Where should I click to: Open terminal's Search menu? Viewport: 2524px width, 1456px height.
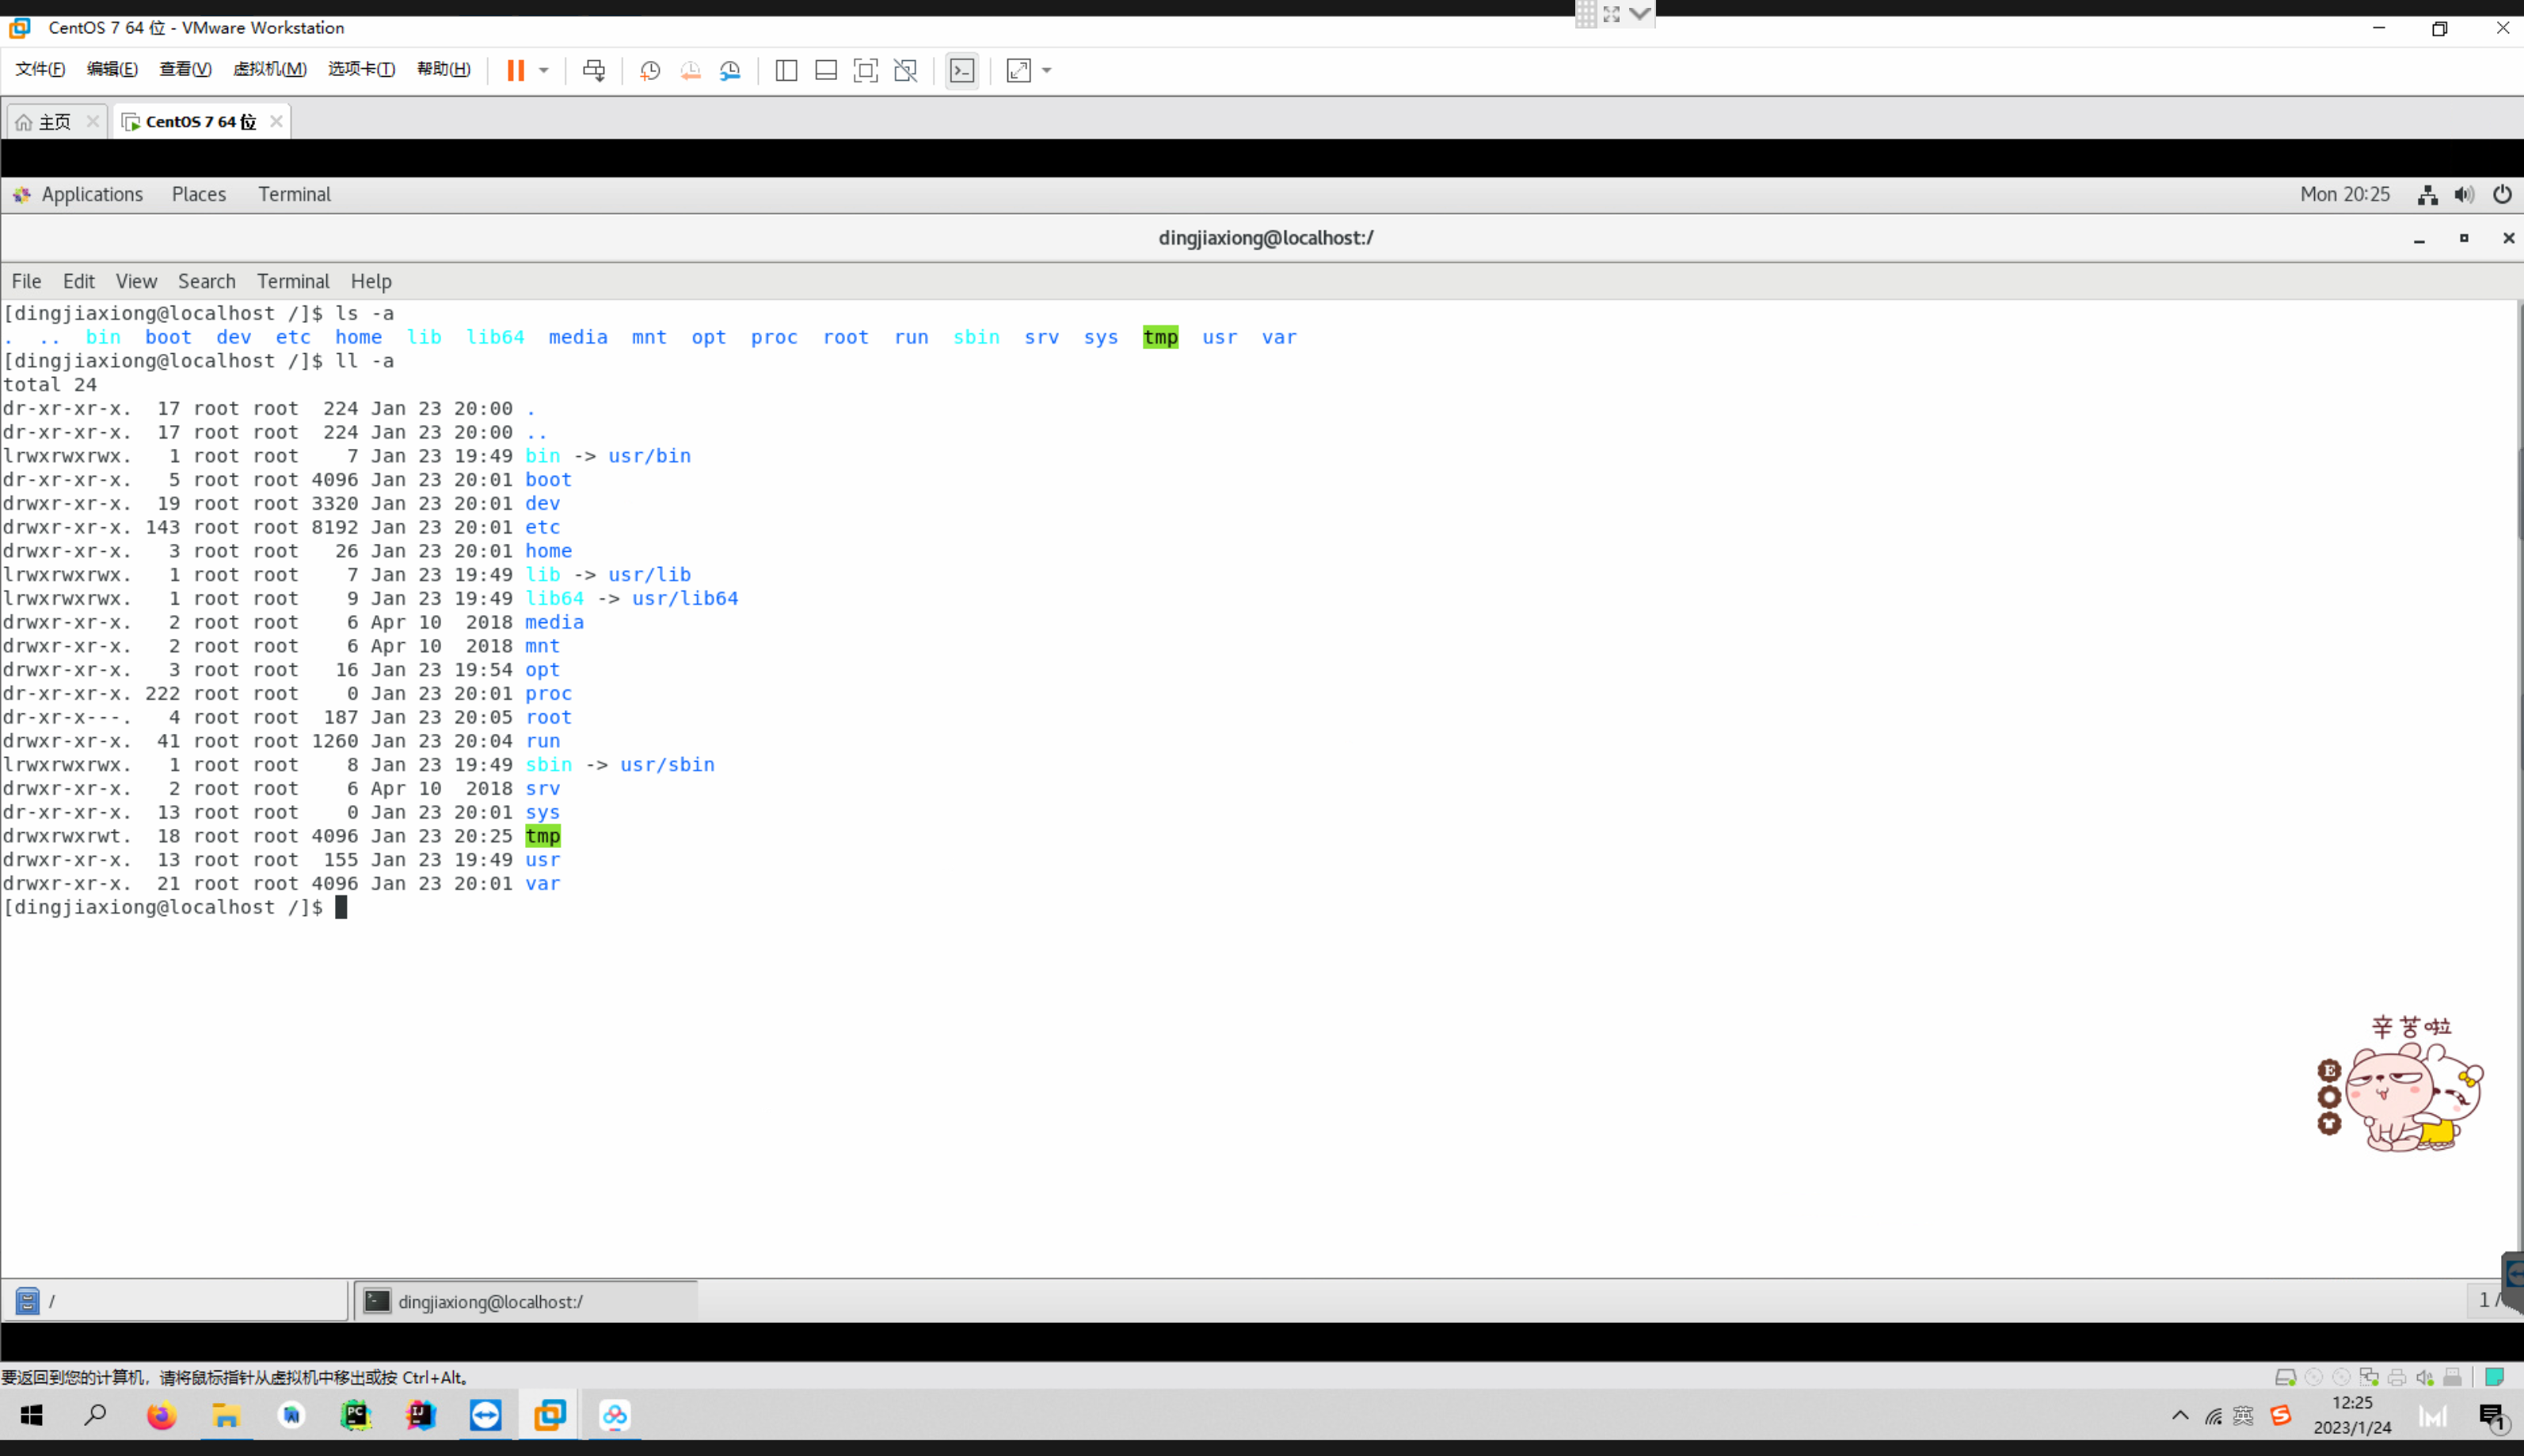[x=206, y=281]
